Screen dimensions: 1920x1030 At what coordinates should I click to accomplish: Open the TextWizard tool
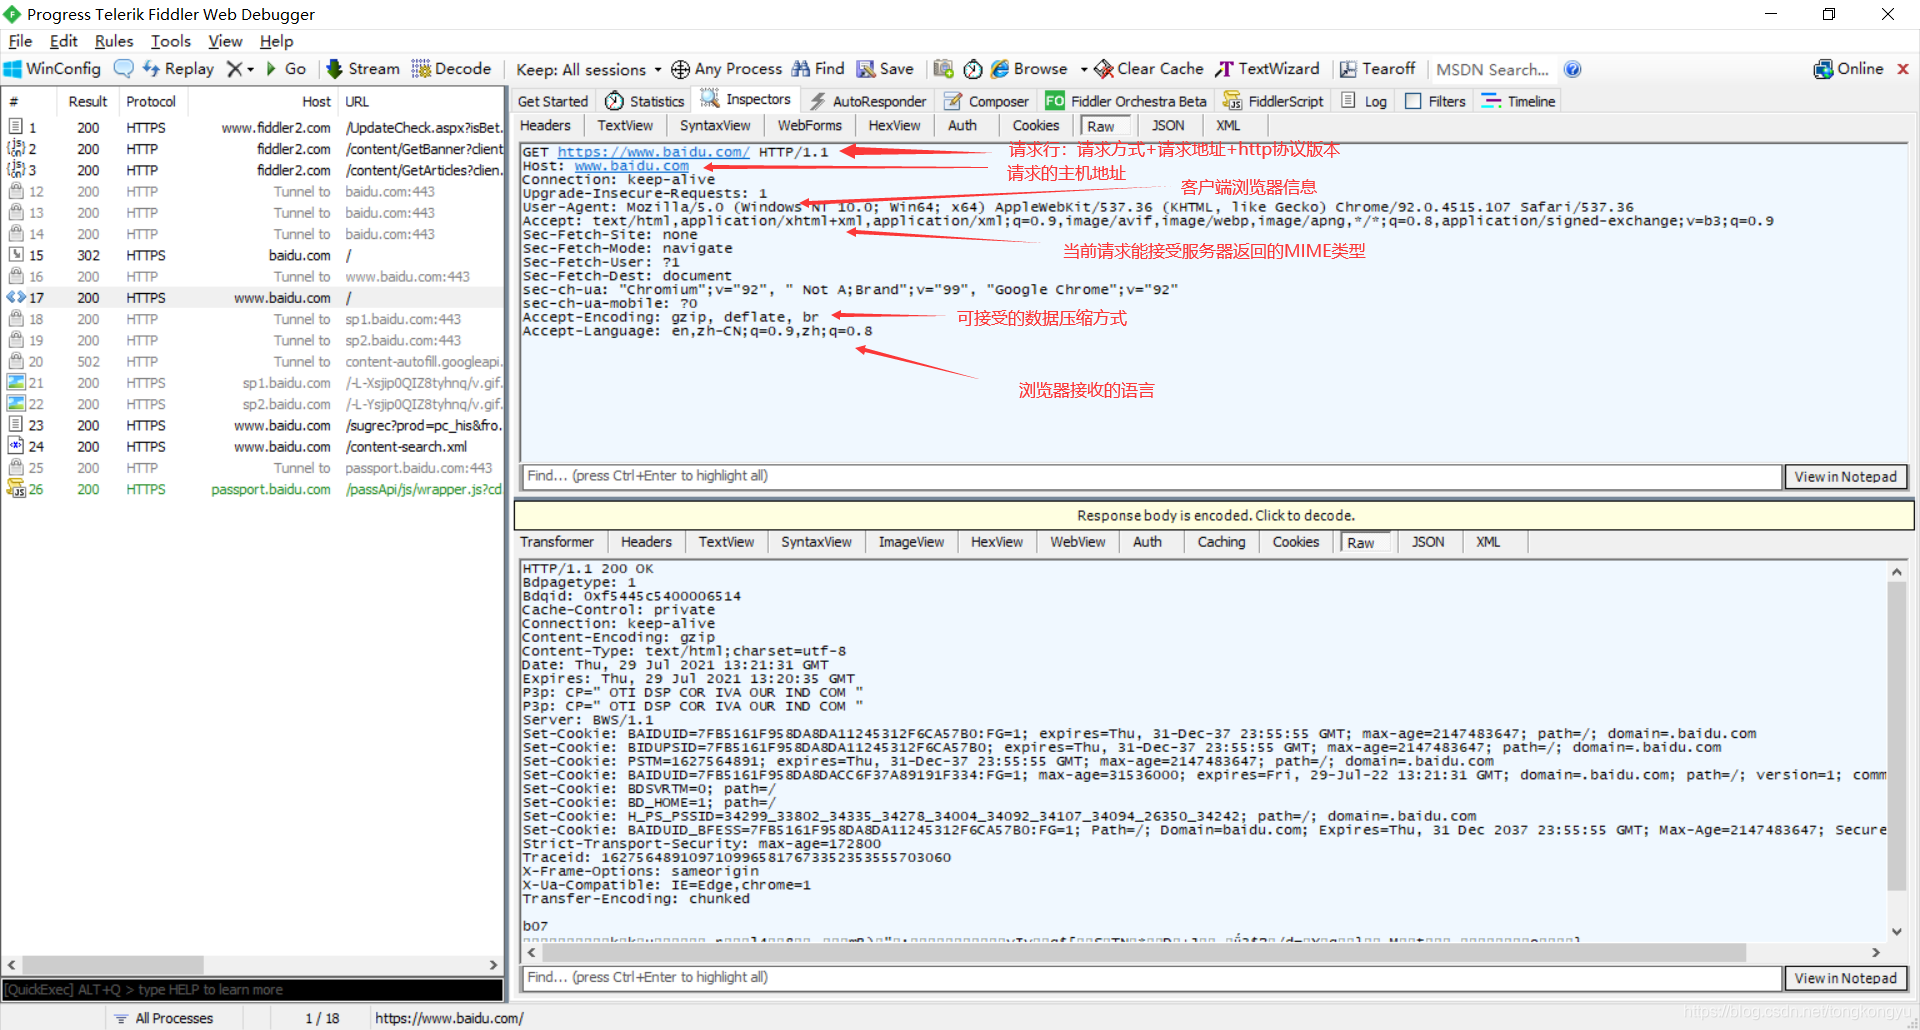click(x=1267, y=69)
